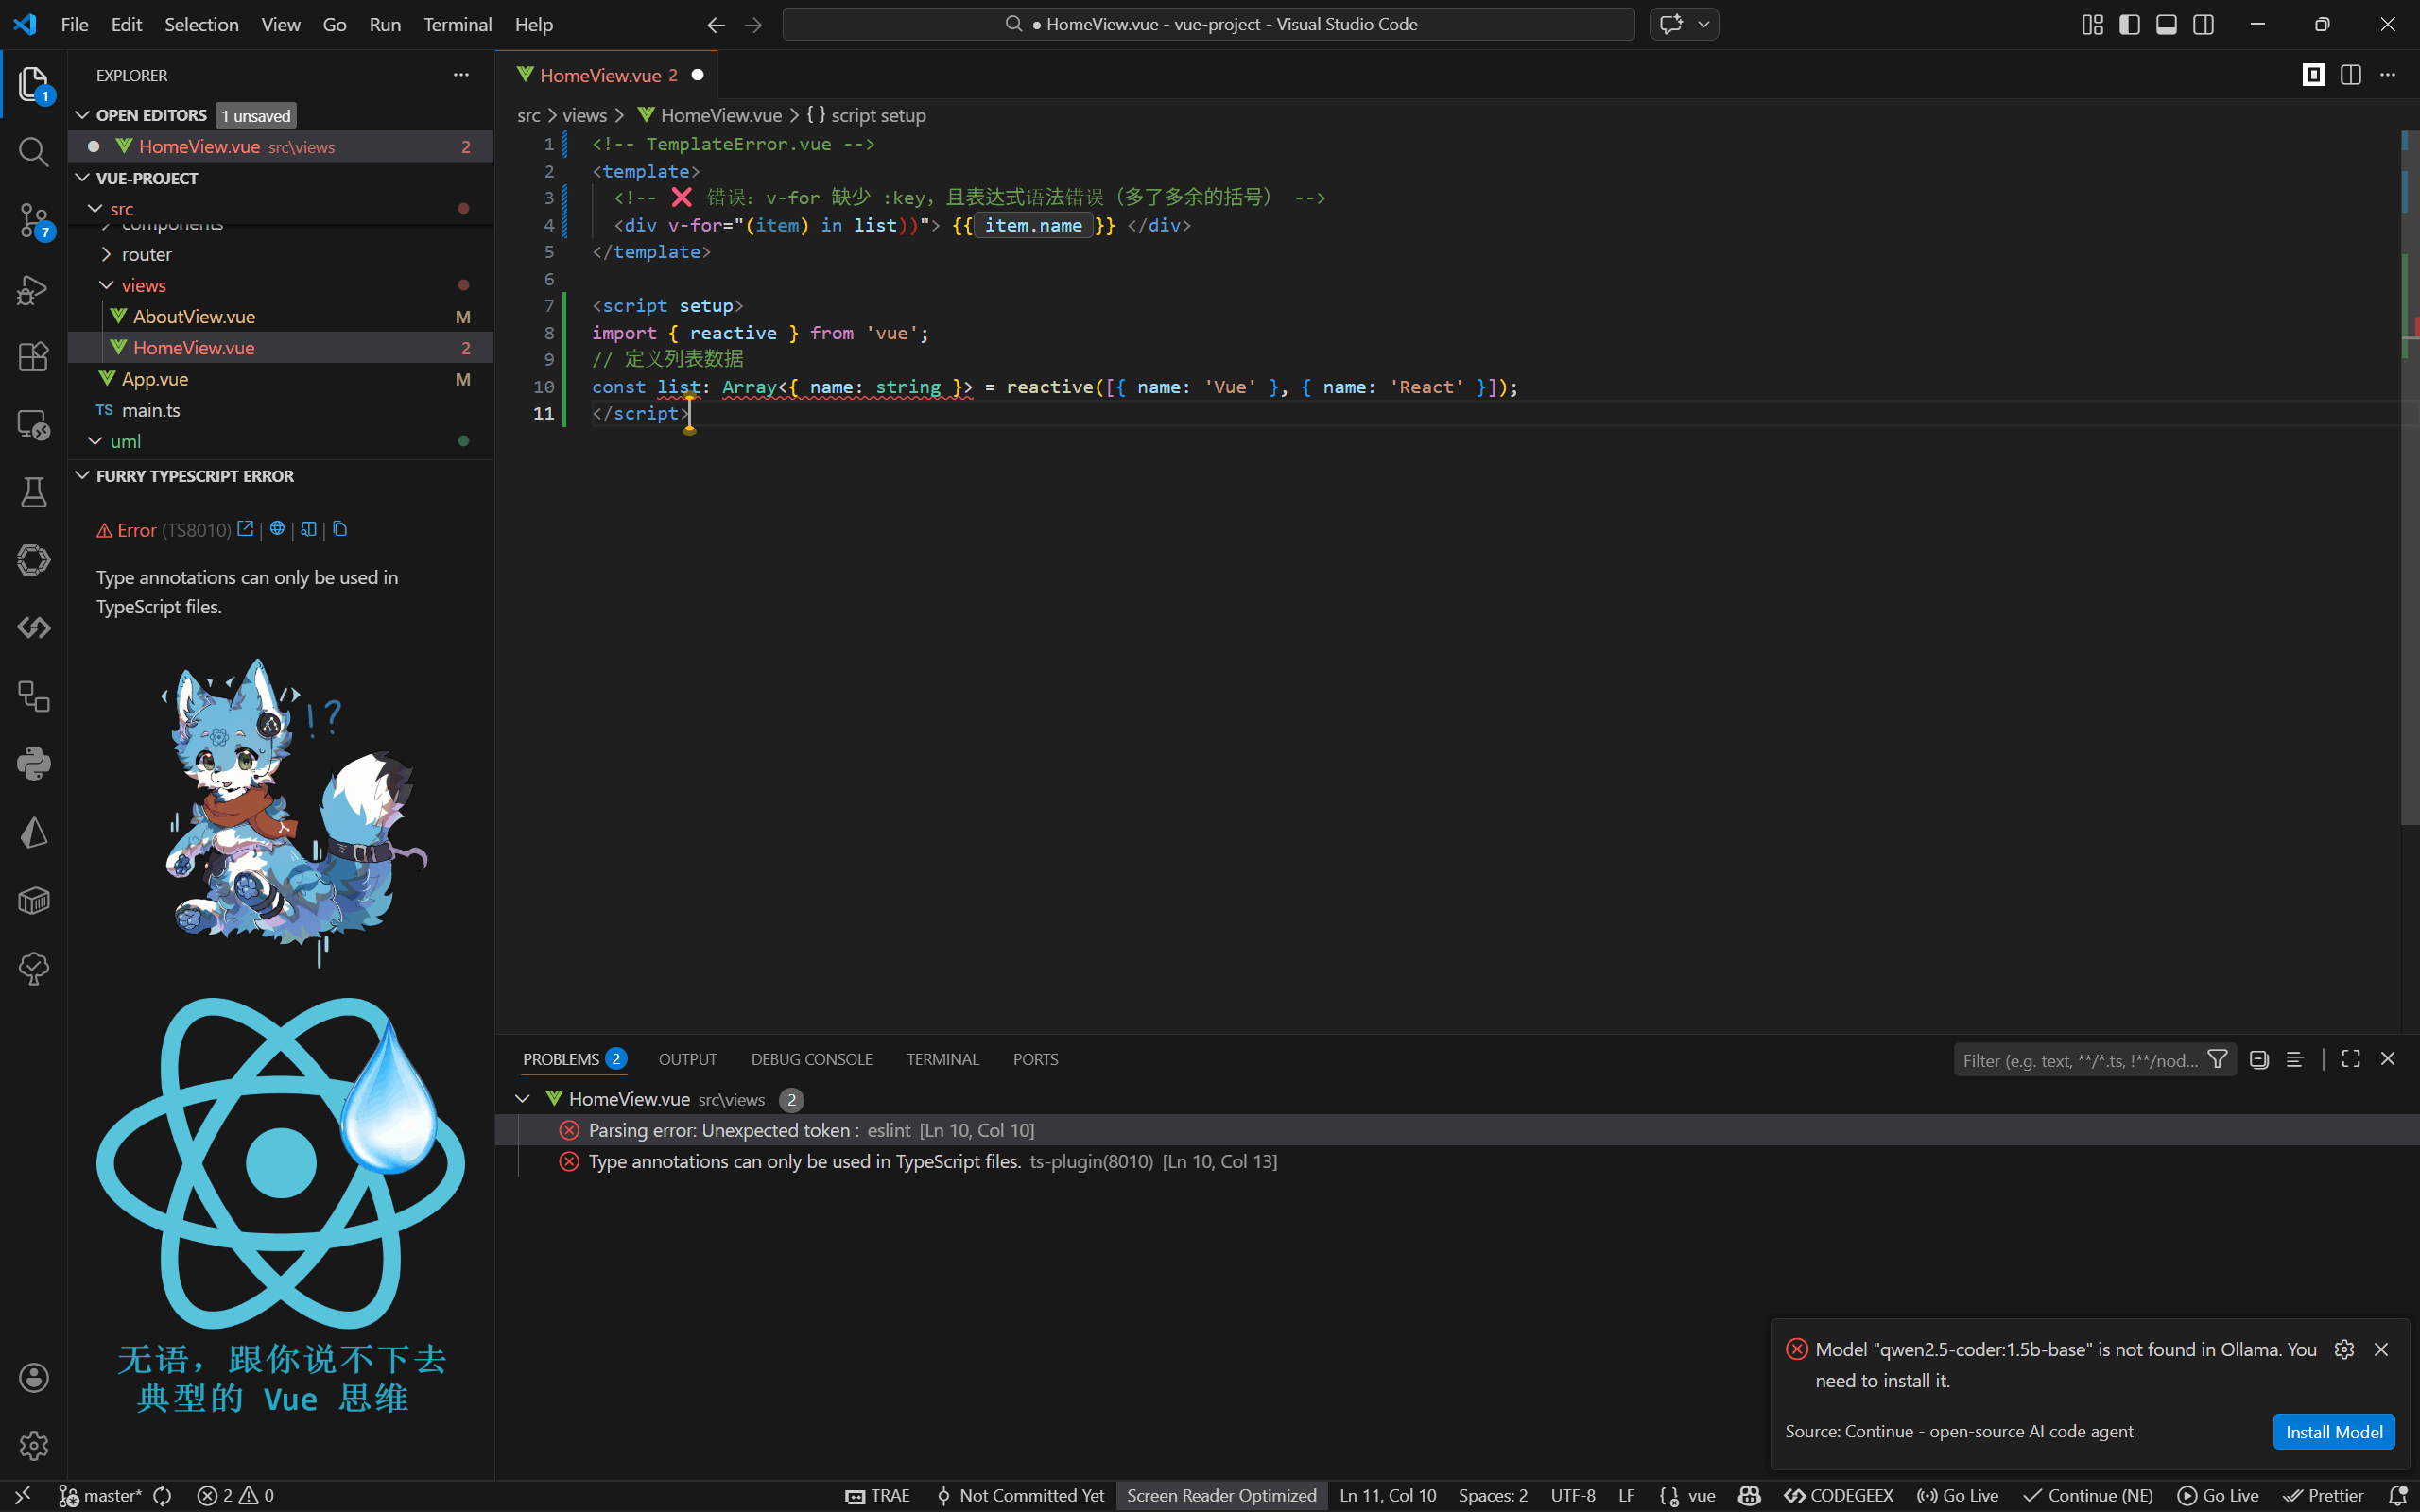Toggle Screen Reader Optimized mode
This screenshot has width=2420, height=1512.
[1221, 1495]
